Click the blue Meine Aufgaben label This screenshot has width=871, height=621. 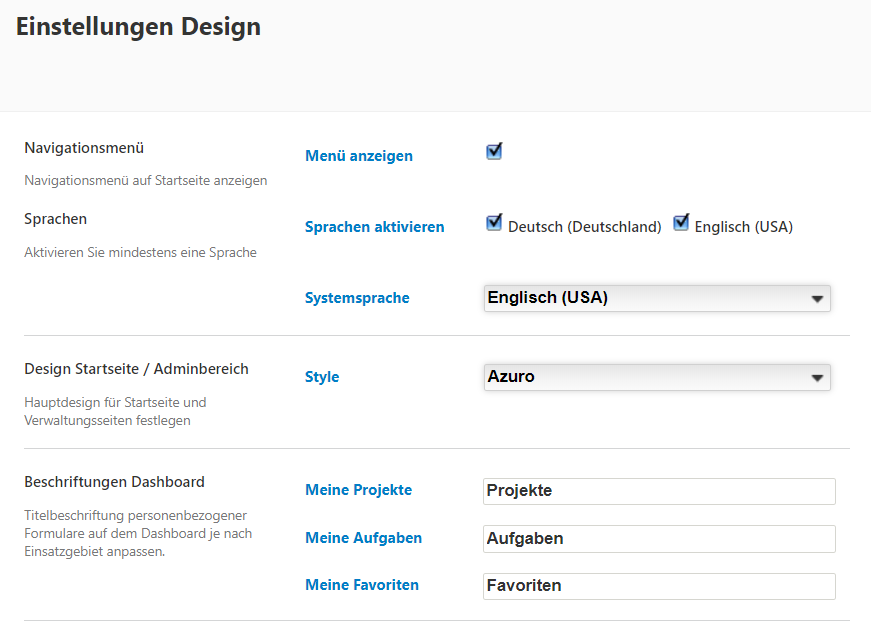pos(363,538)
